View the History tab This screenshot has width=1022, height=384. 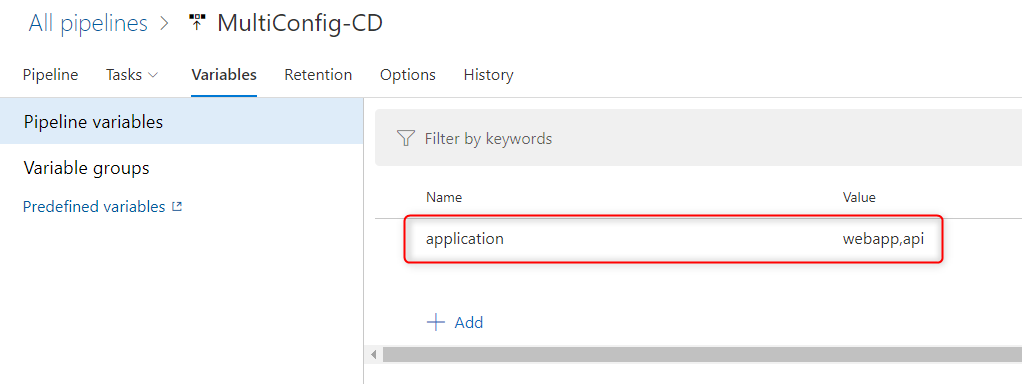488,75
